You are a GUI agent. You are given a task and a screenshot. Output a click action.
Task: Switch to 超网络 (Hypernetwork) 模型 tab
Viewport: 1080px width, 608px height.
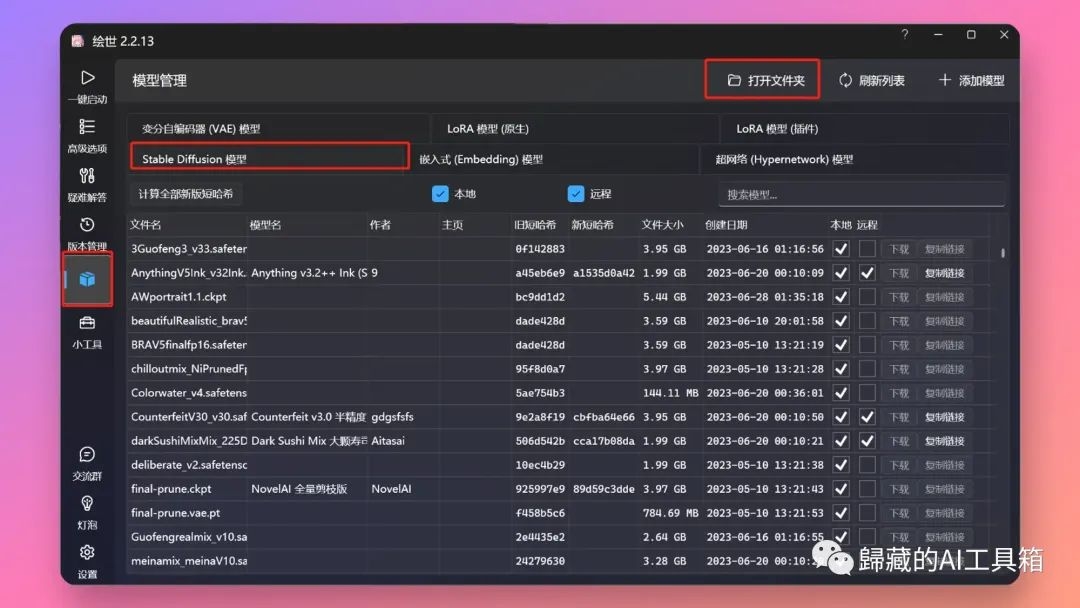(x=855, y=159)
